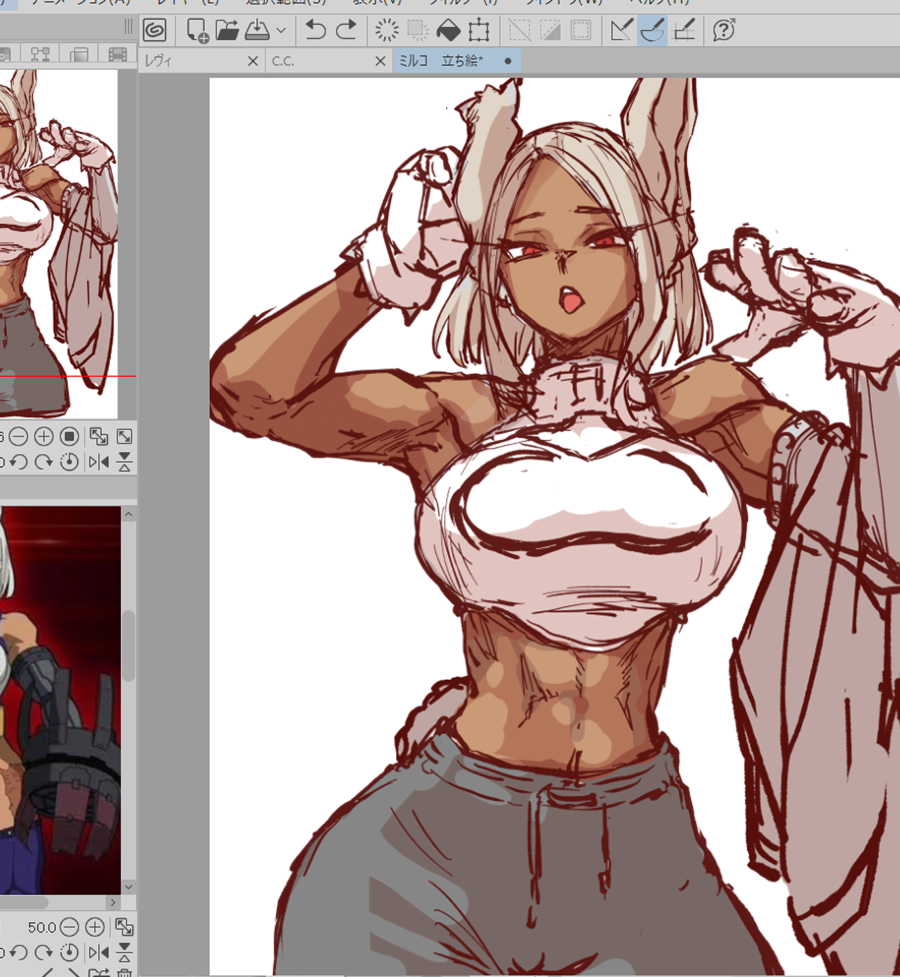Flip Sub View image vertically
The width and height of the screenshot is (900, 977).
(125, 953)
